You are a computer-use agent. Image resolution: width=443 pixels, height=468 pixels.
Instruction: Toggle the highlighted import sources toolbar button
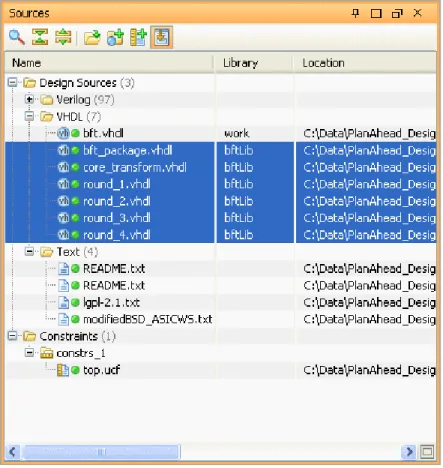tap(162, 37)
